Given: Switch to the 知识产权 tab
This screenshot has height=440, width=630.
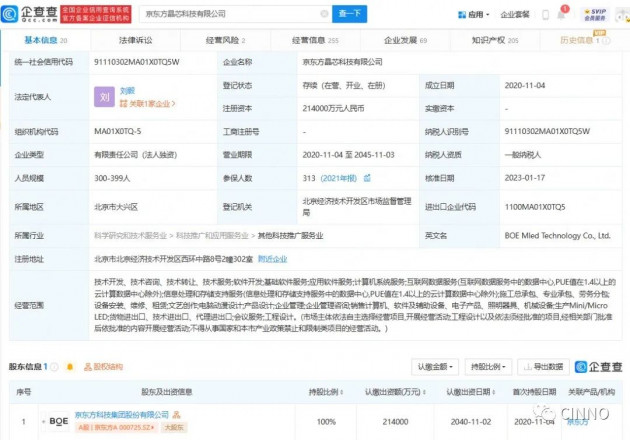Looking at the screenshot, I should coord(495,40).
